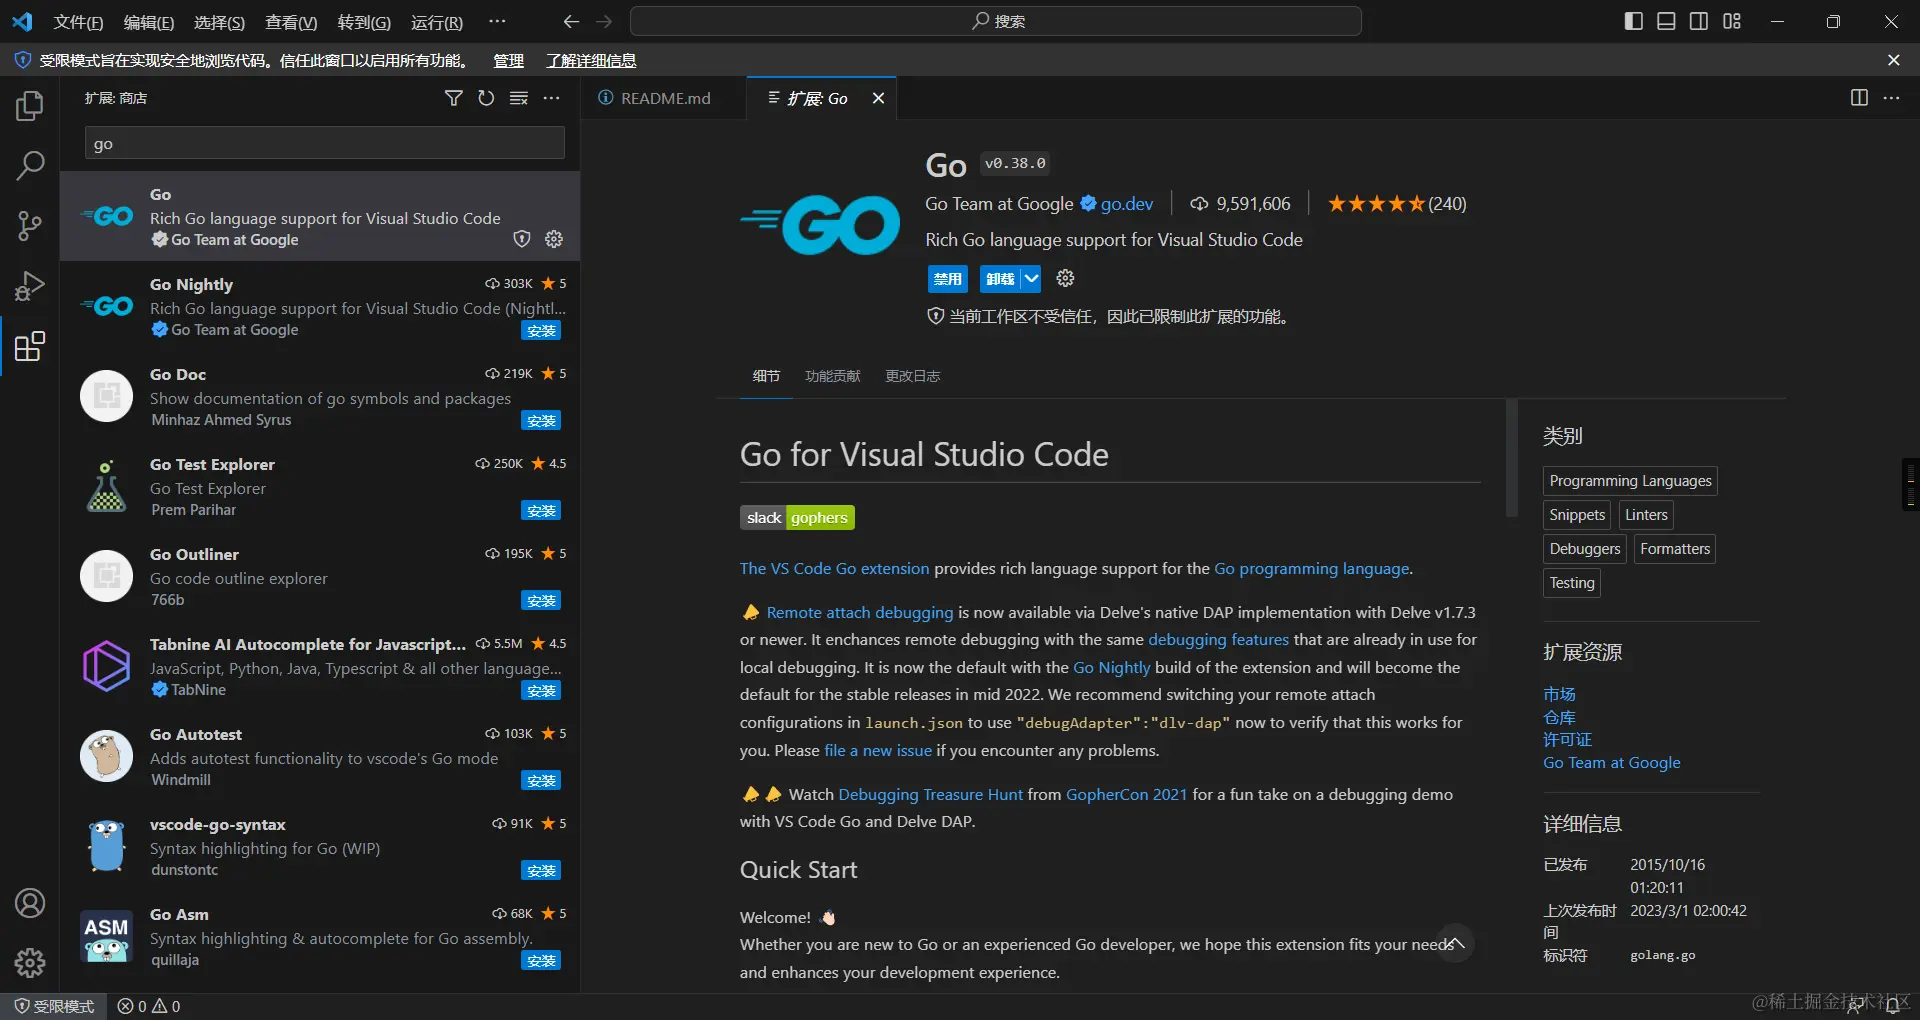1920x1020 pixels.
Task: Clear extension search results icon
Action: (519, 98)
